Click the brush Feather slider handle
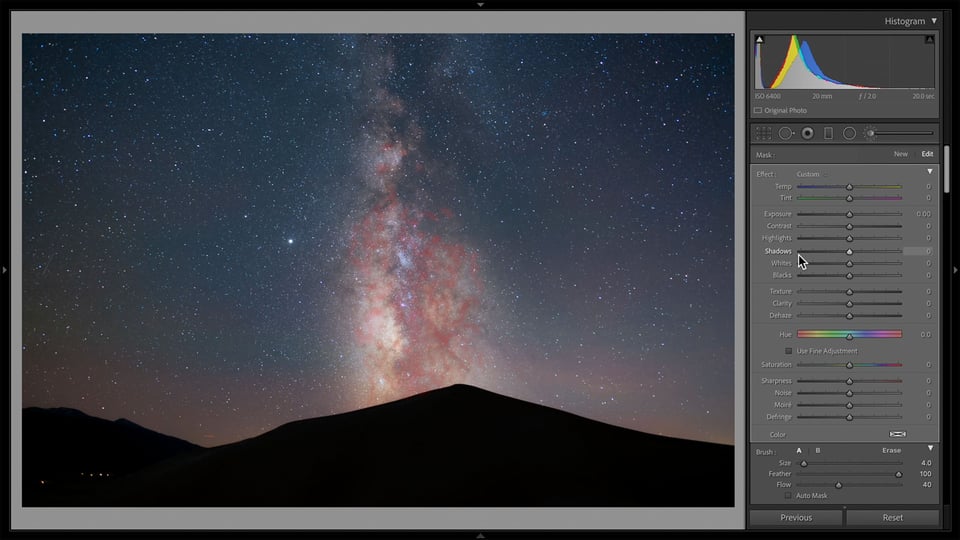960x540 pixels. point(899,474)
